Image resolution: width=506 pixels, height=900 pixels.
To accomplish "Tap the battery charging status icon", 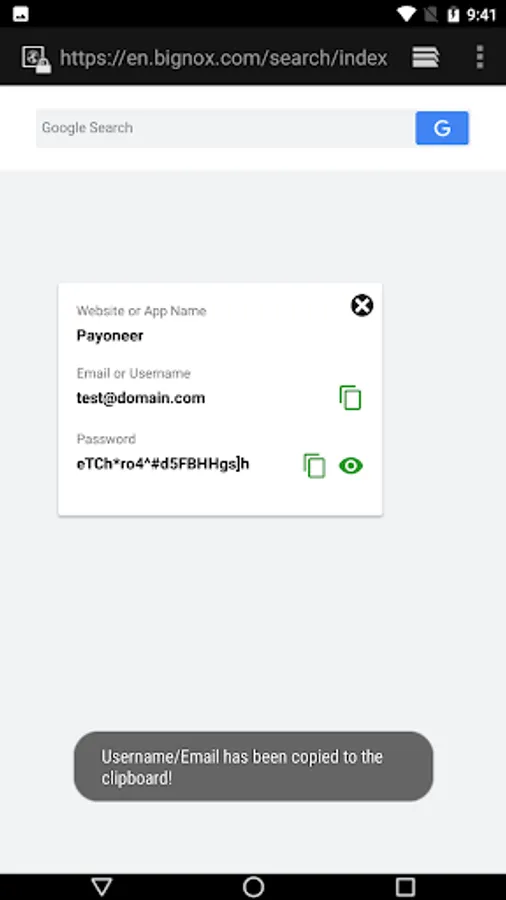I will pos(453,14).
